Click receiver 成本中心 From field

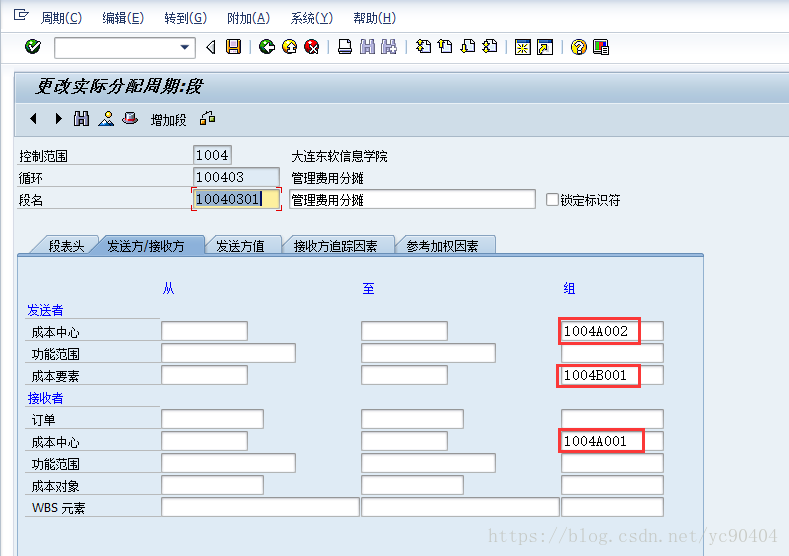click(x=204, y=441)
